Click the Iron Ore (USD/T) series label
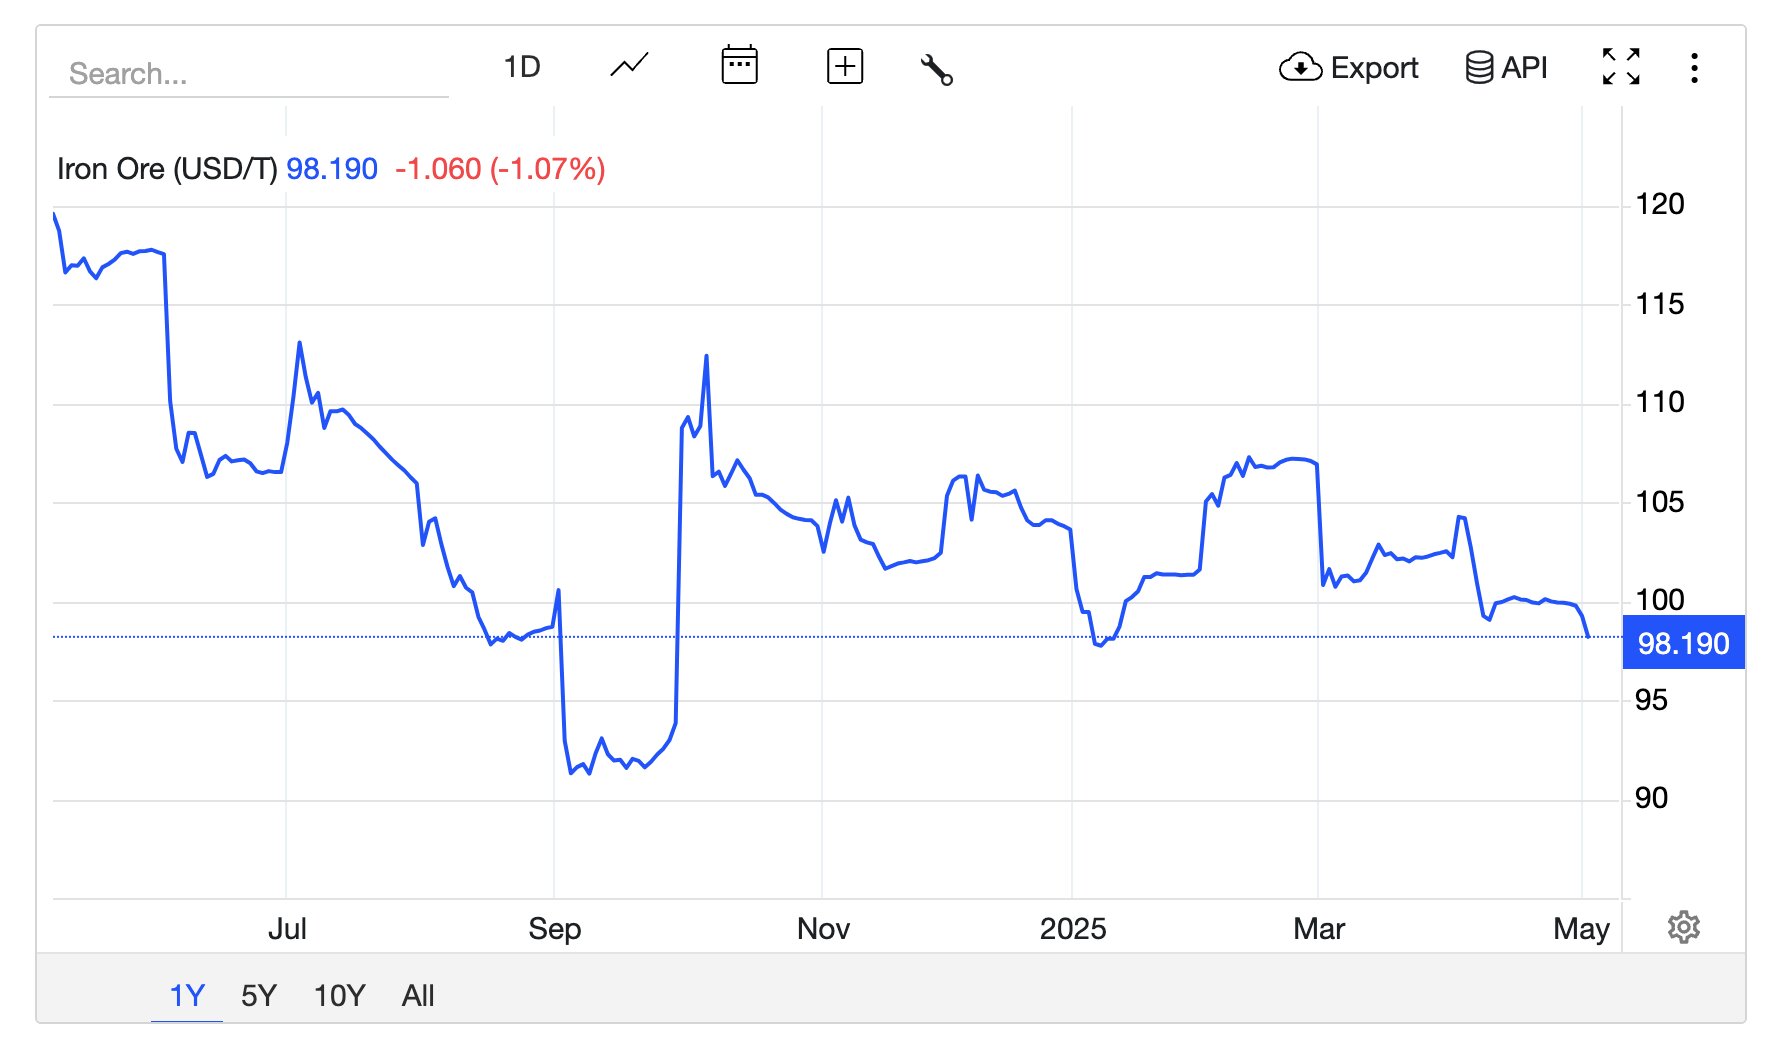1776x1056 pixels. (166, 169)
